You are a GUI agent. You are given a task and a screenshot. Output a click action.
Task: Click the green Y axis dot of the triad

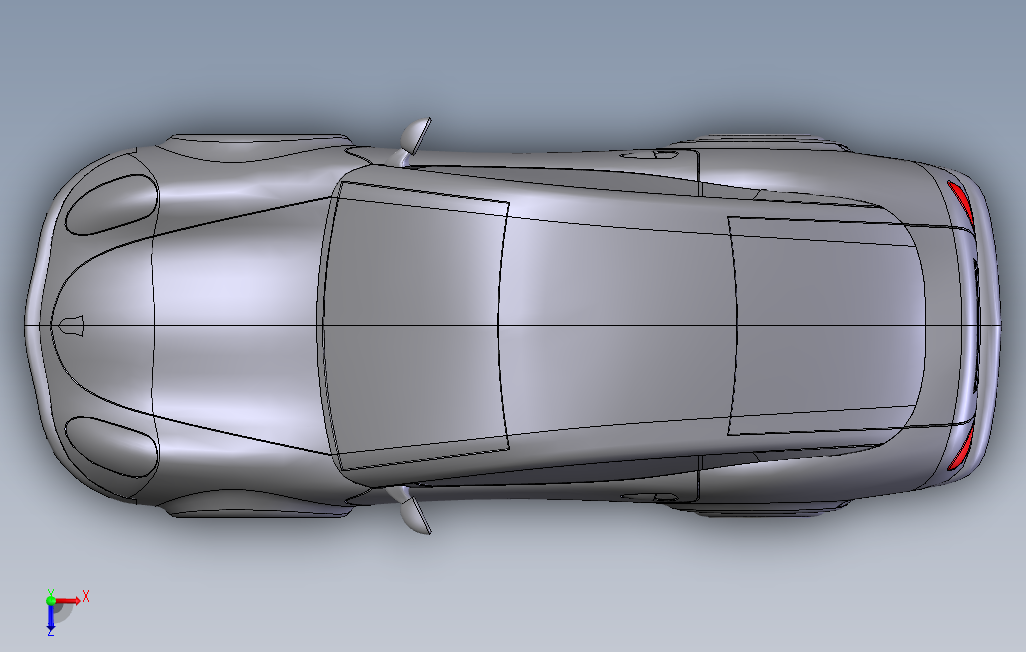[x=50, y=599]
